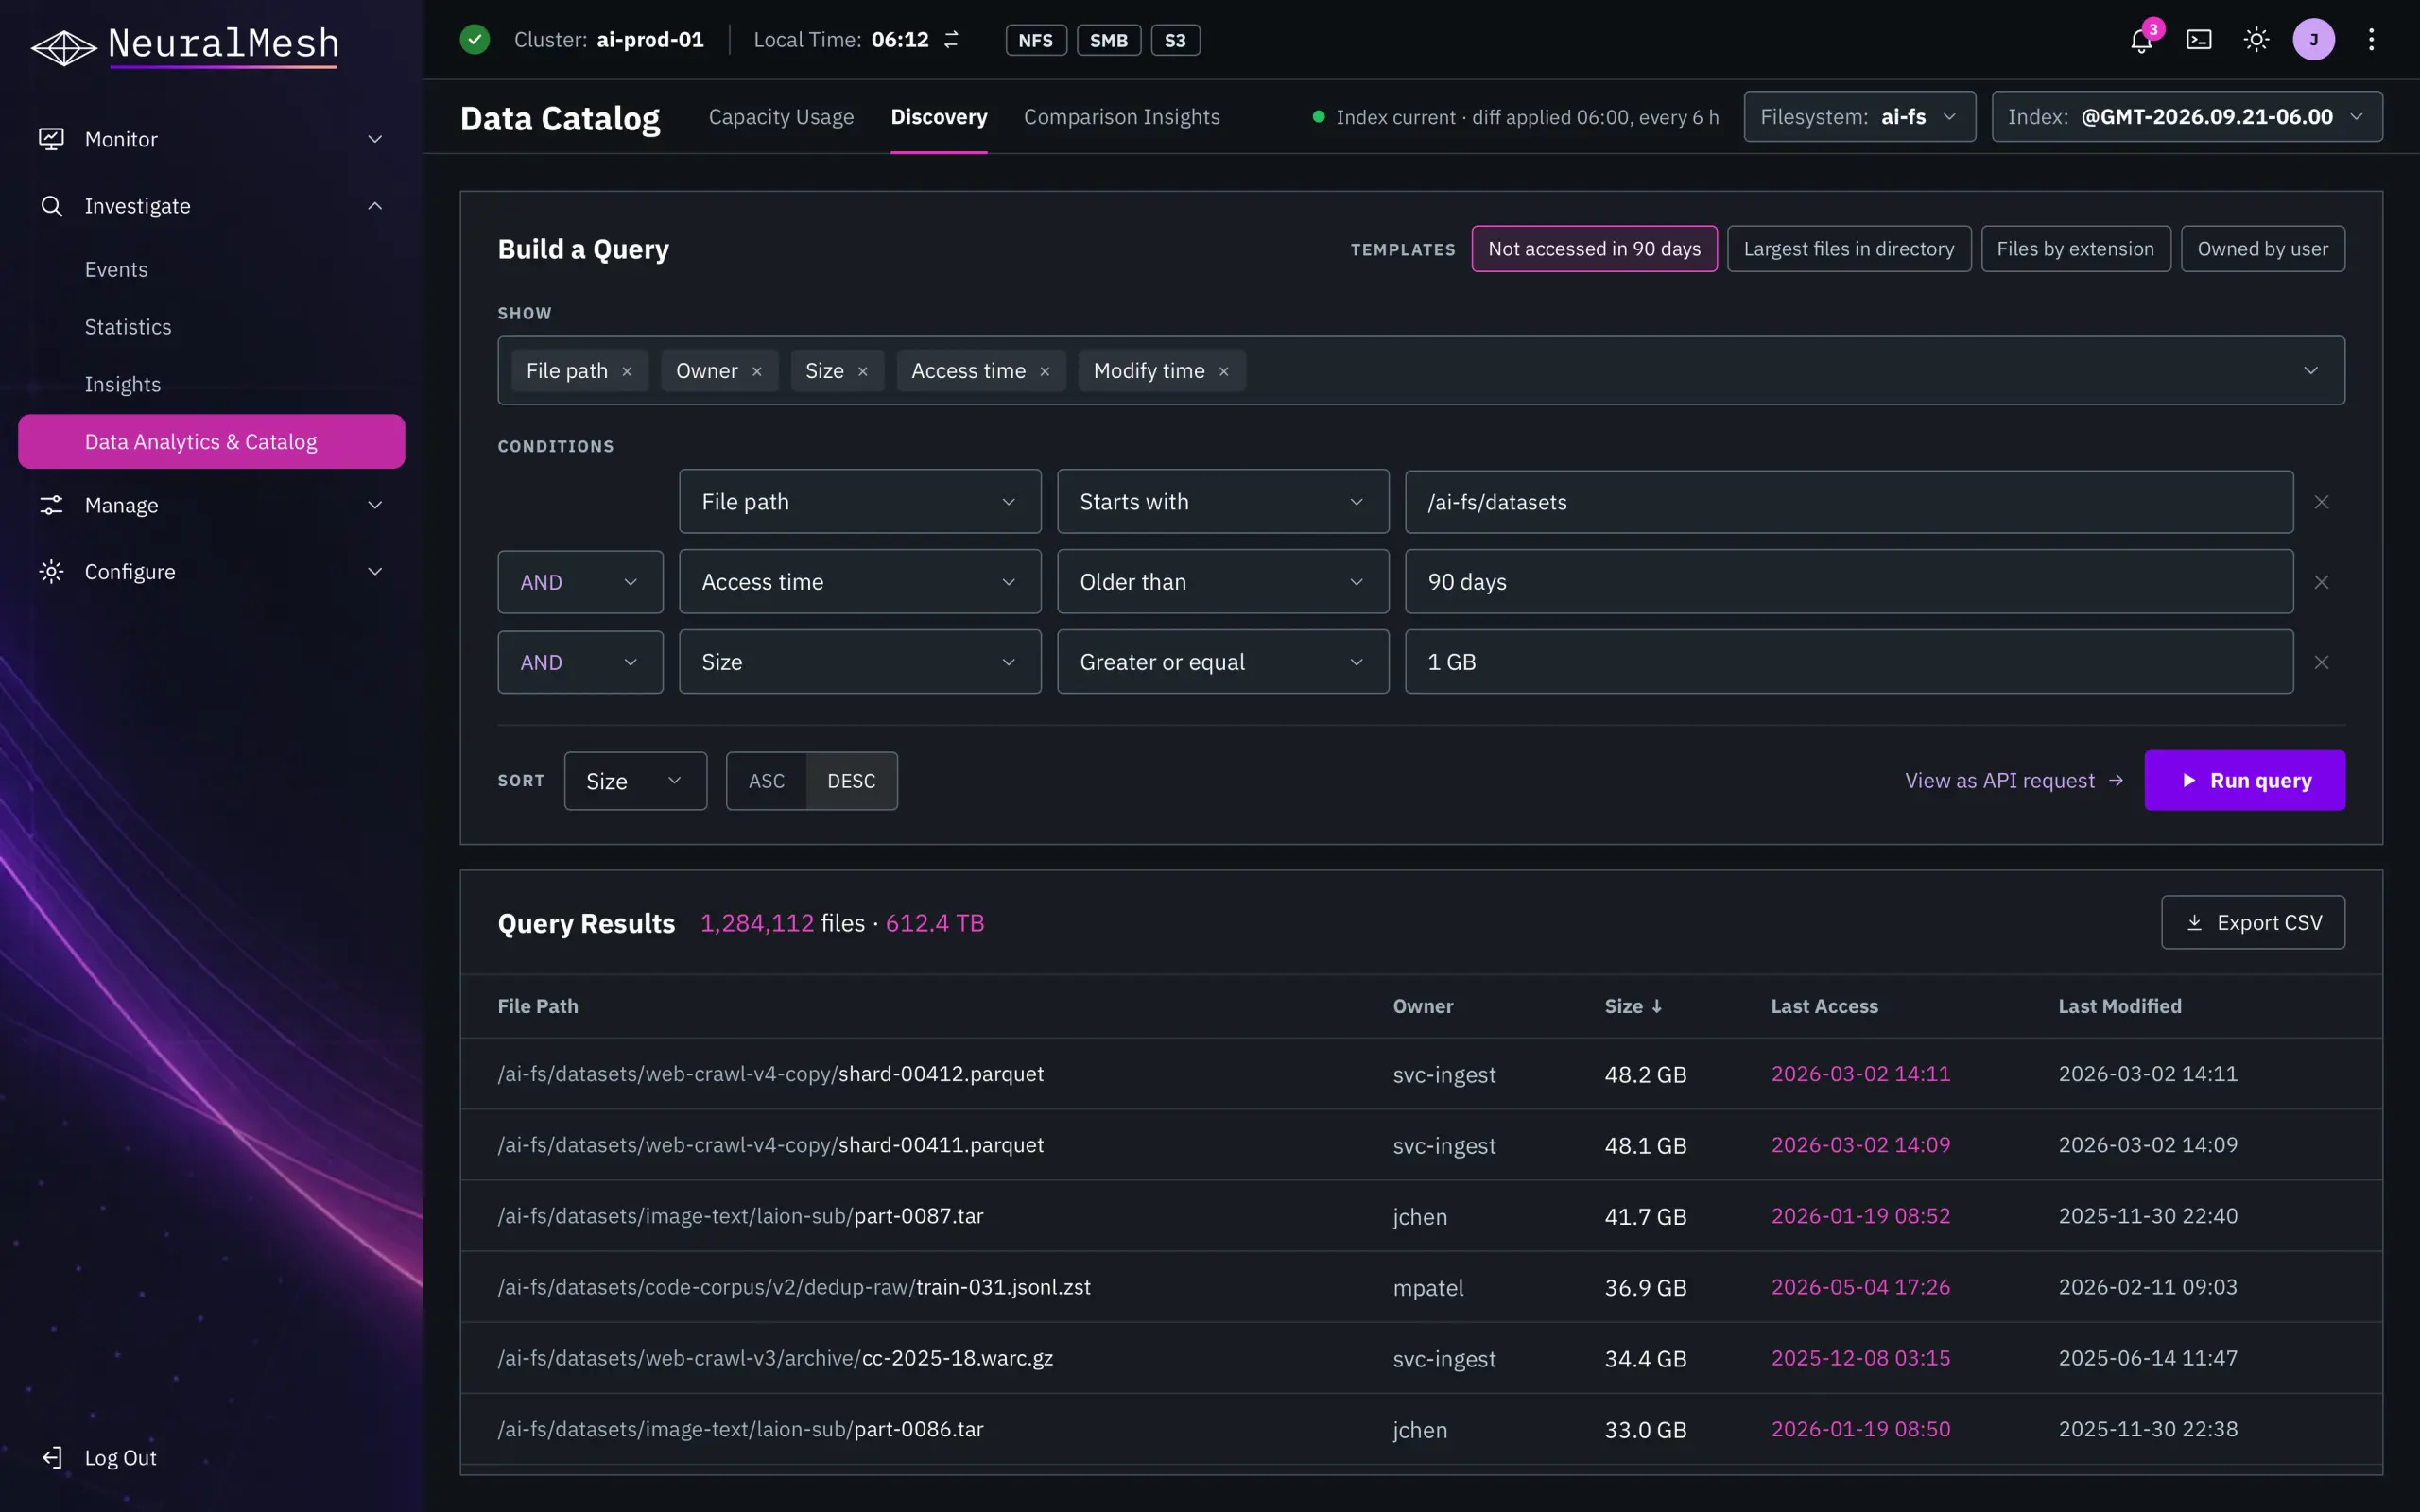This screenshot has height=1512, width=2420.
Task: Open the Sort by Size dropdown
Action: click(635, 781)
